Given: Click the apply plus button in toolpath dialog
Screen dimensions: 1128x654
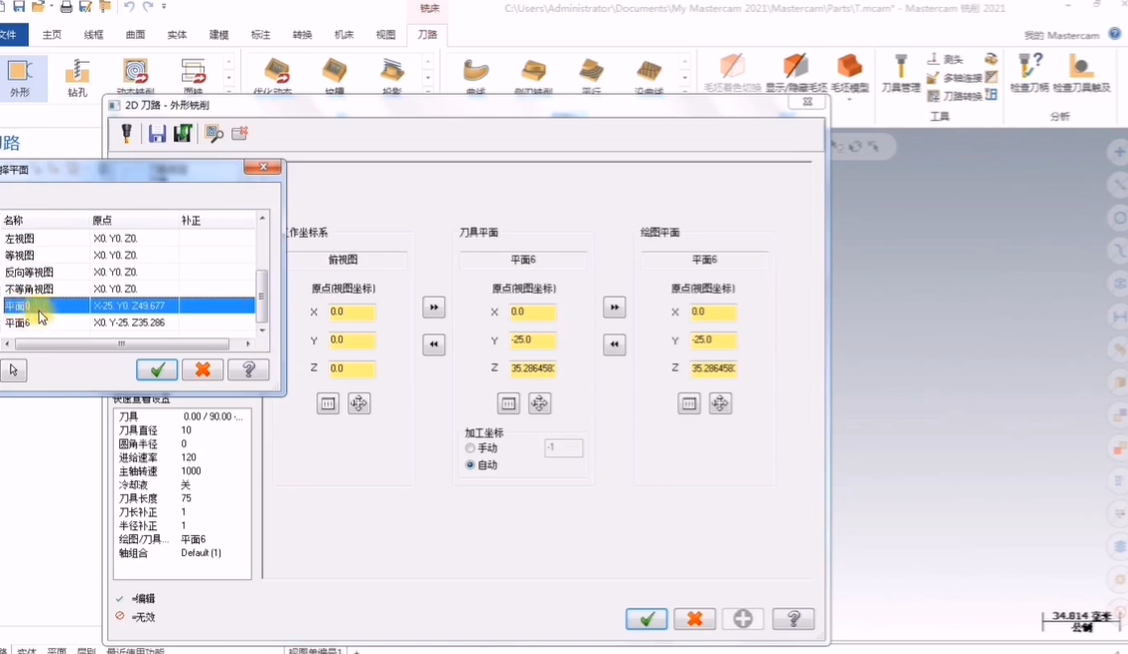Looking at the screenshot, I should pos(743,619).
